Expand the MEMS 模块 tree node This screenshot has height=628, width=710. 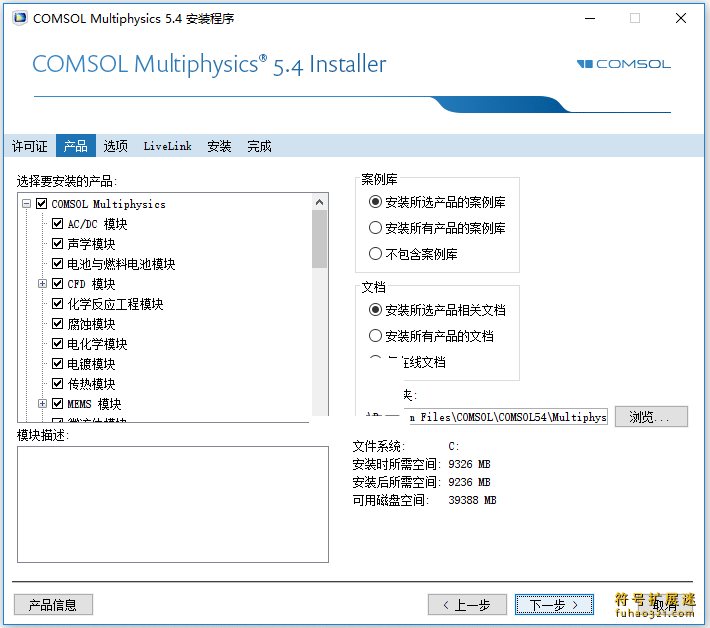pos(42,403)
